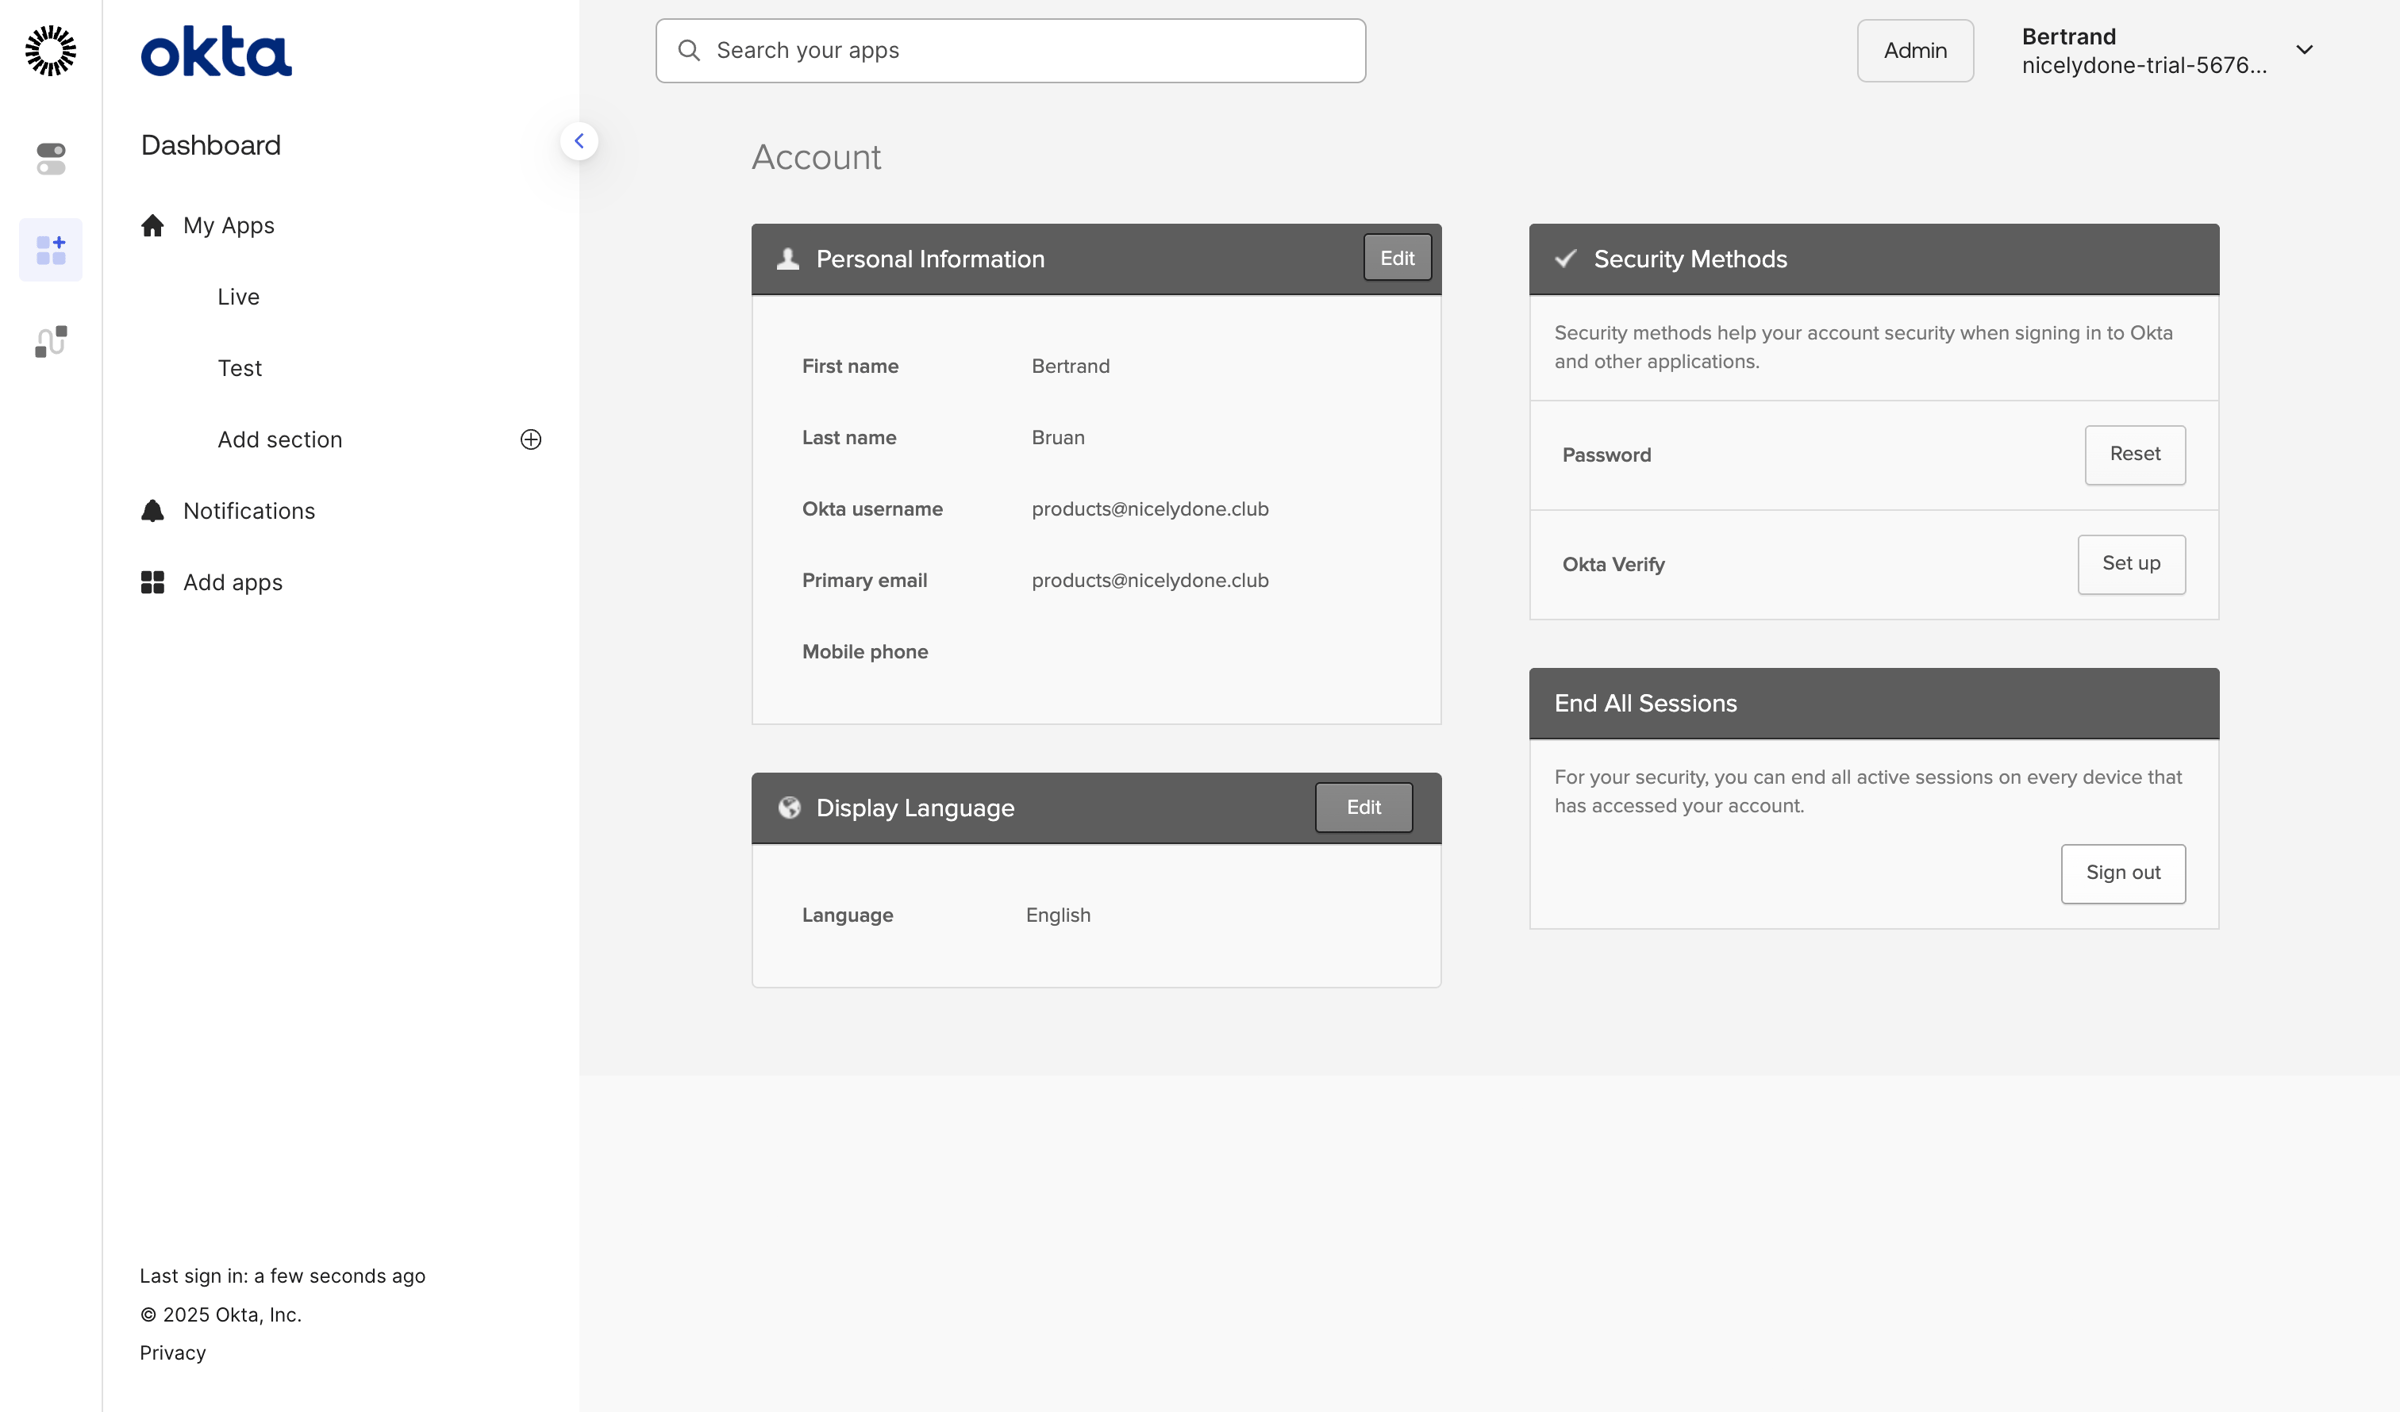Click the Add apps grid icon

tap(152, 582)
